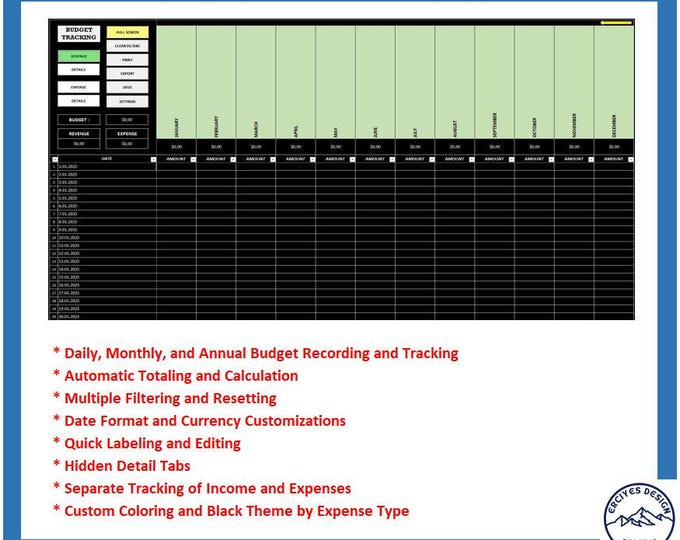
Task: Open the Details button below Expense
Action: pos(78,101)
